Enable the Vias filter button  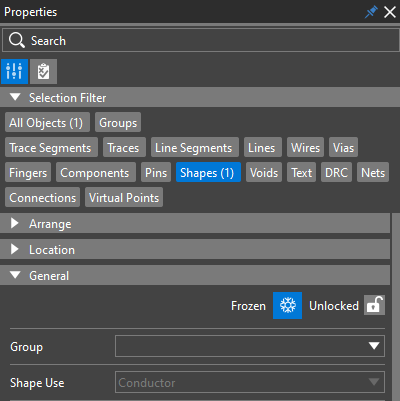click(x=343, y=147)
